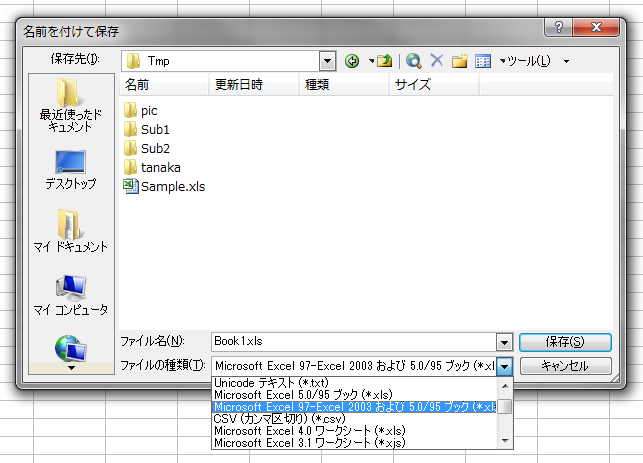This screenshot has width=643, height=463.
Task: Go to マイ コンピュータ in the places bar
Action: (x=70, y=295)
